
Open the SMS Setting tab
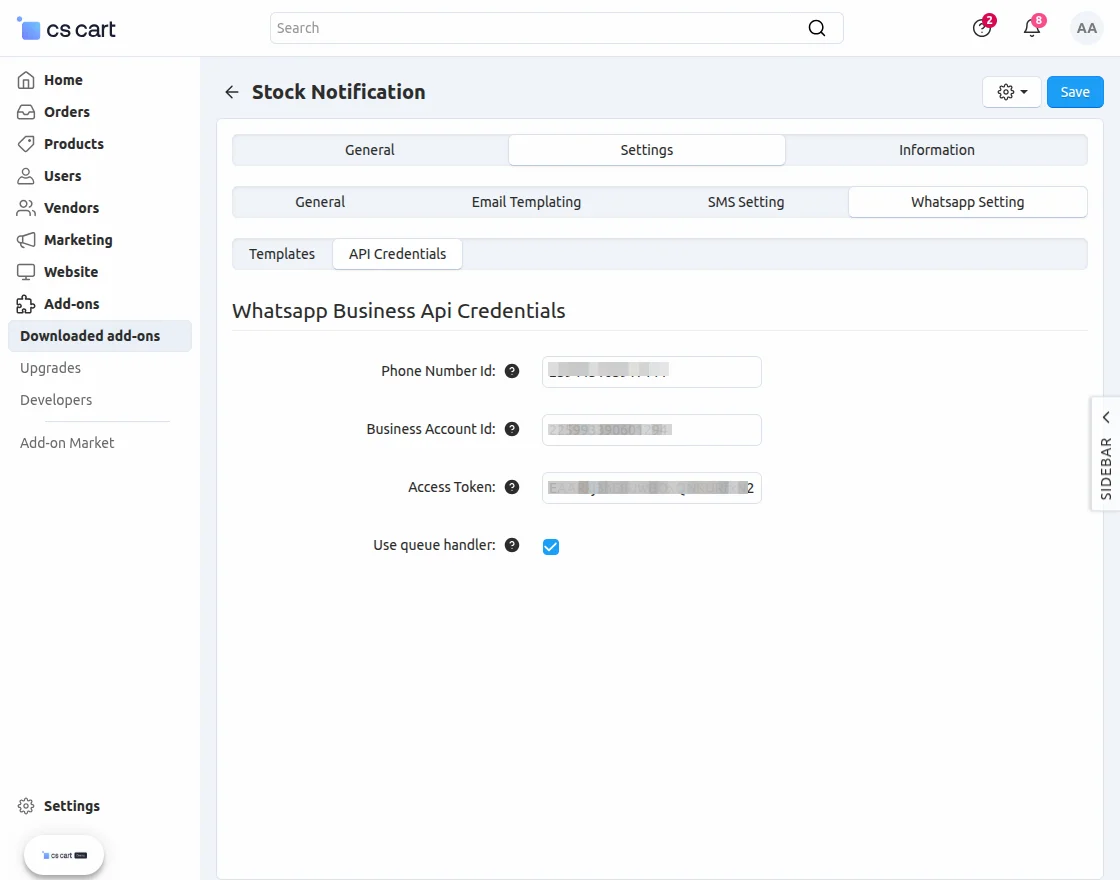pyautogui.click(x=745, y=201)
